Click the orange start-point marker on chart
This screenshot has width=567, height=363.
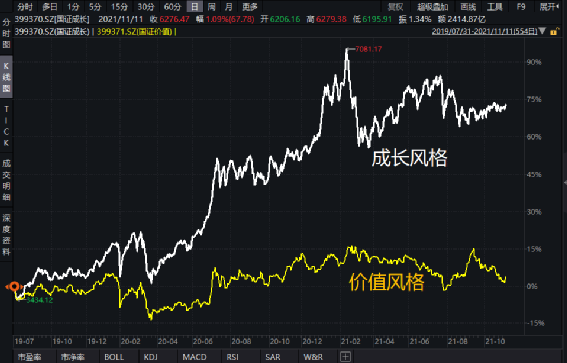coord(14,287)
